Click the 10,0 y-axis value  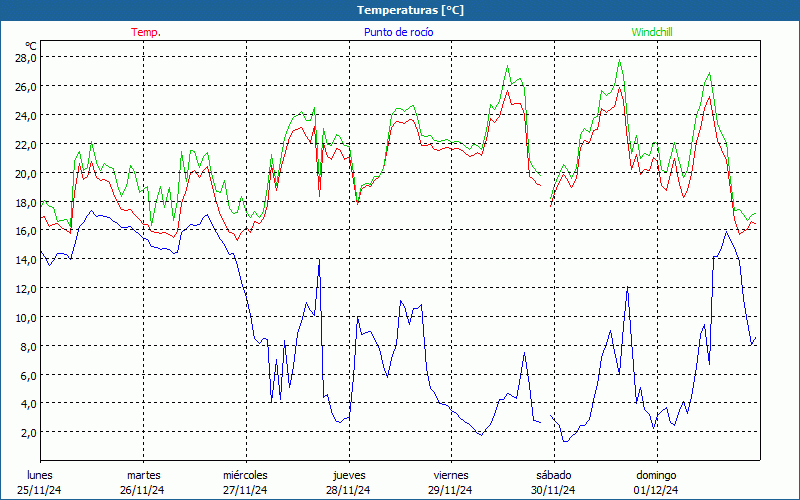[x=26, y=317]
